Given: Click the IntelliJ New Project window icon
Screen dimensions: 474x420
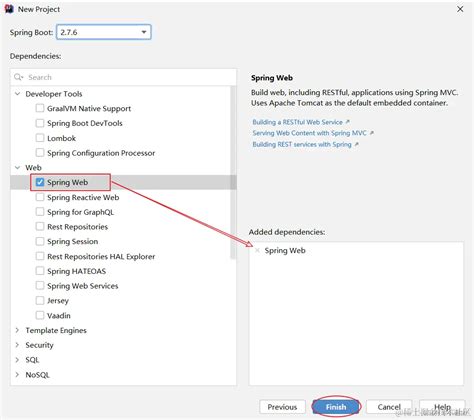Looking at the screenshot, I should click(x=9, y=9).
